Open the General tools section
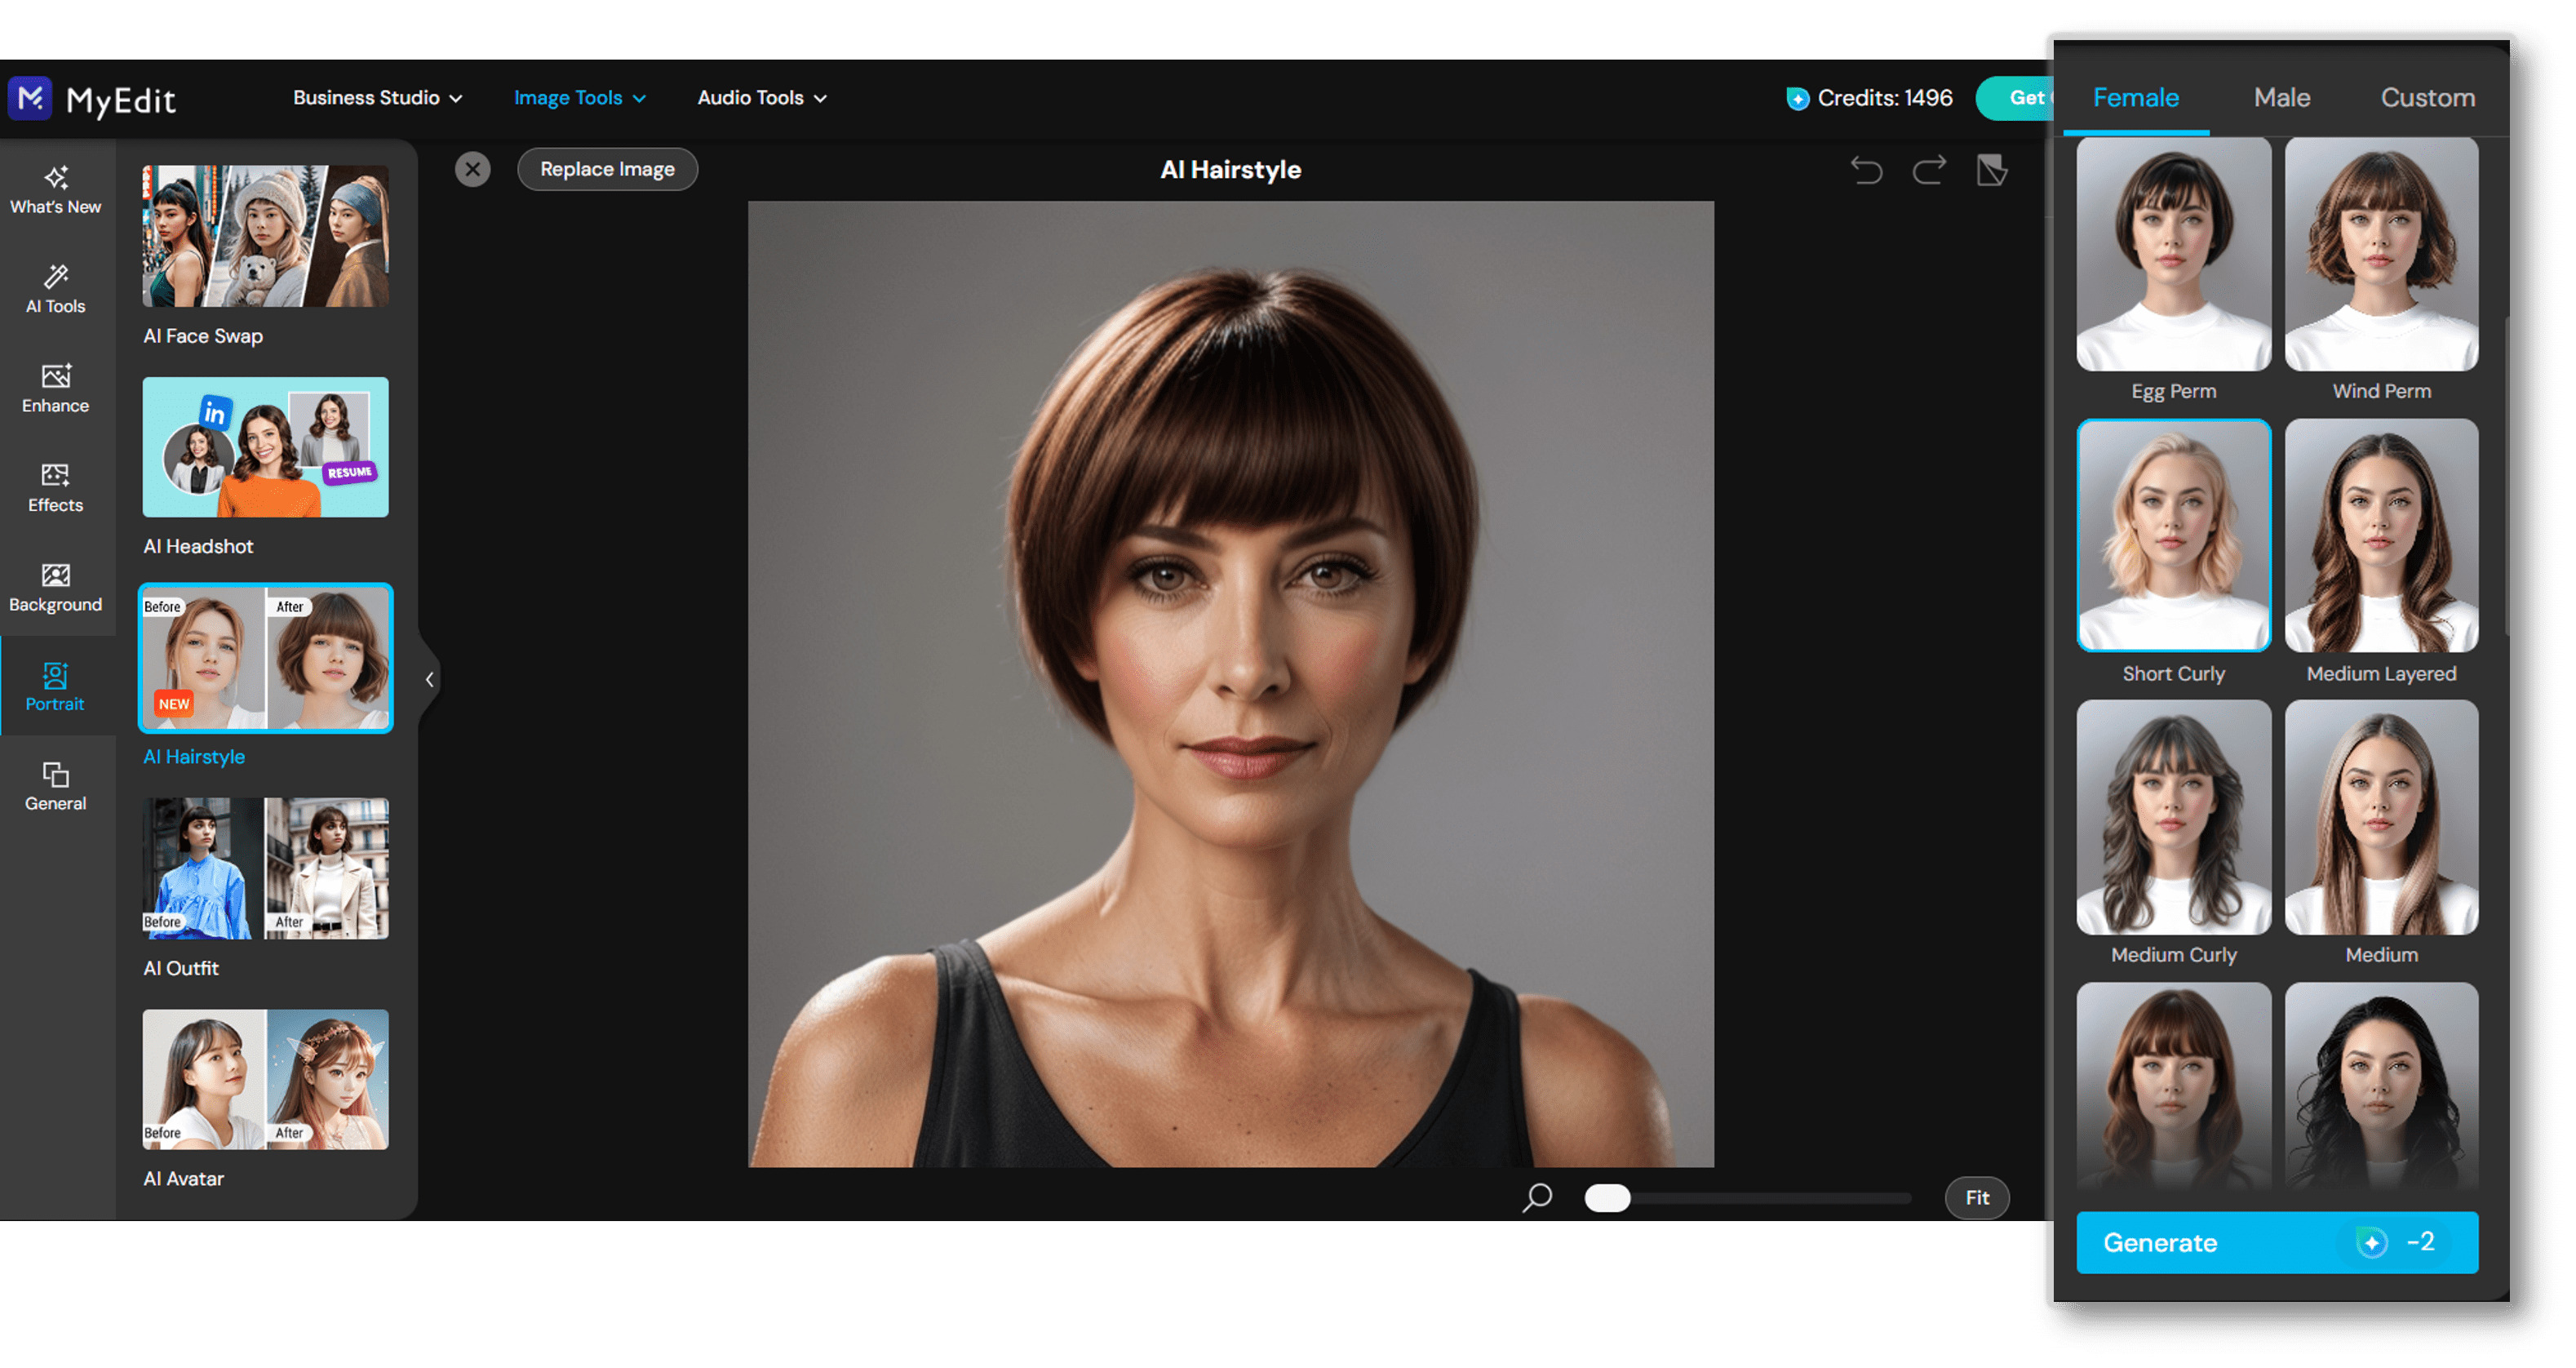Viewport: 2576px width, 1368px height. point(55,787)
